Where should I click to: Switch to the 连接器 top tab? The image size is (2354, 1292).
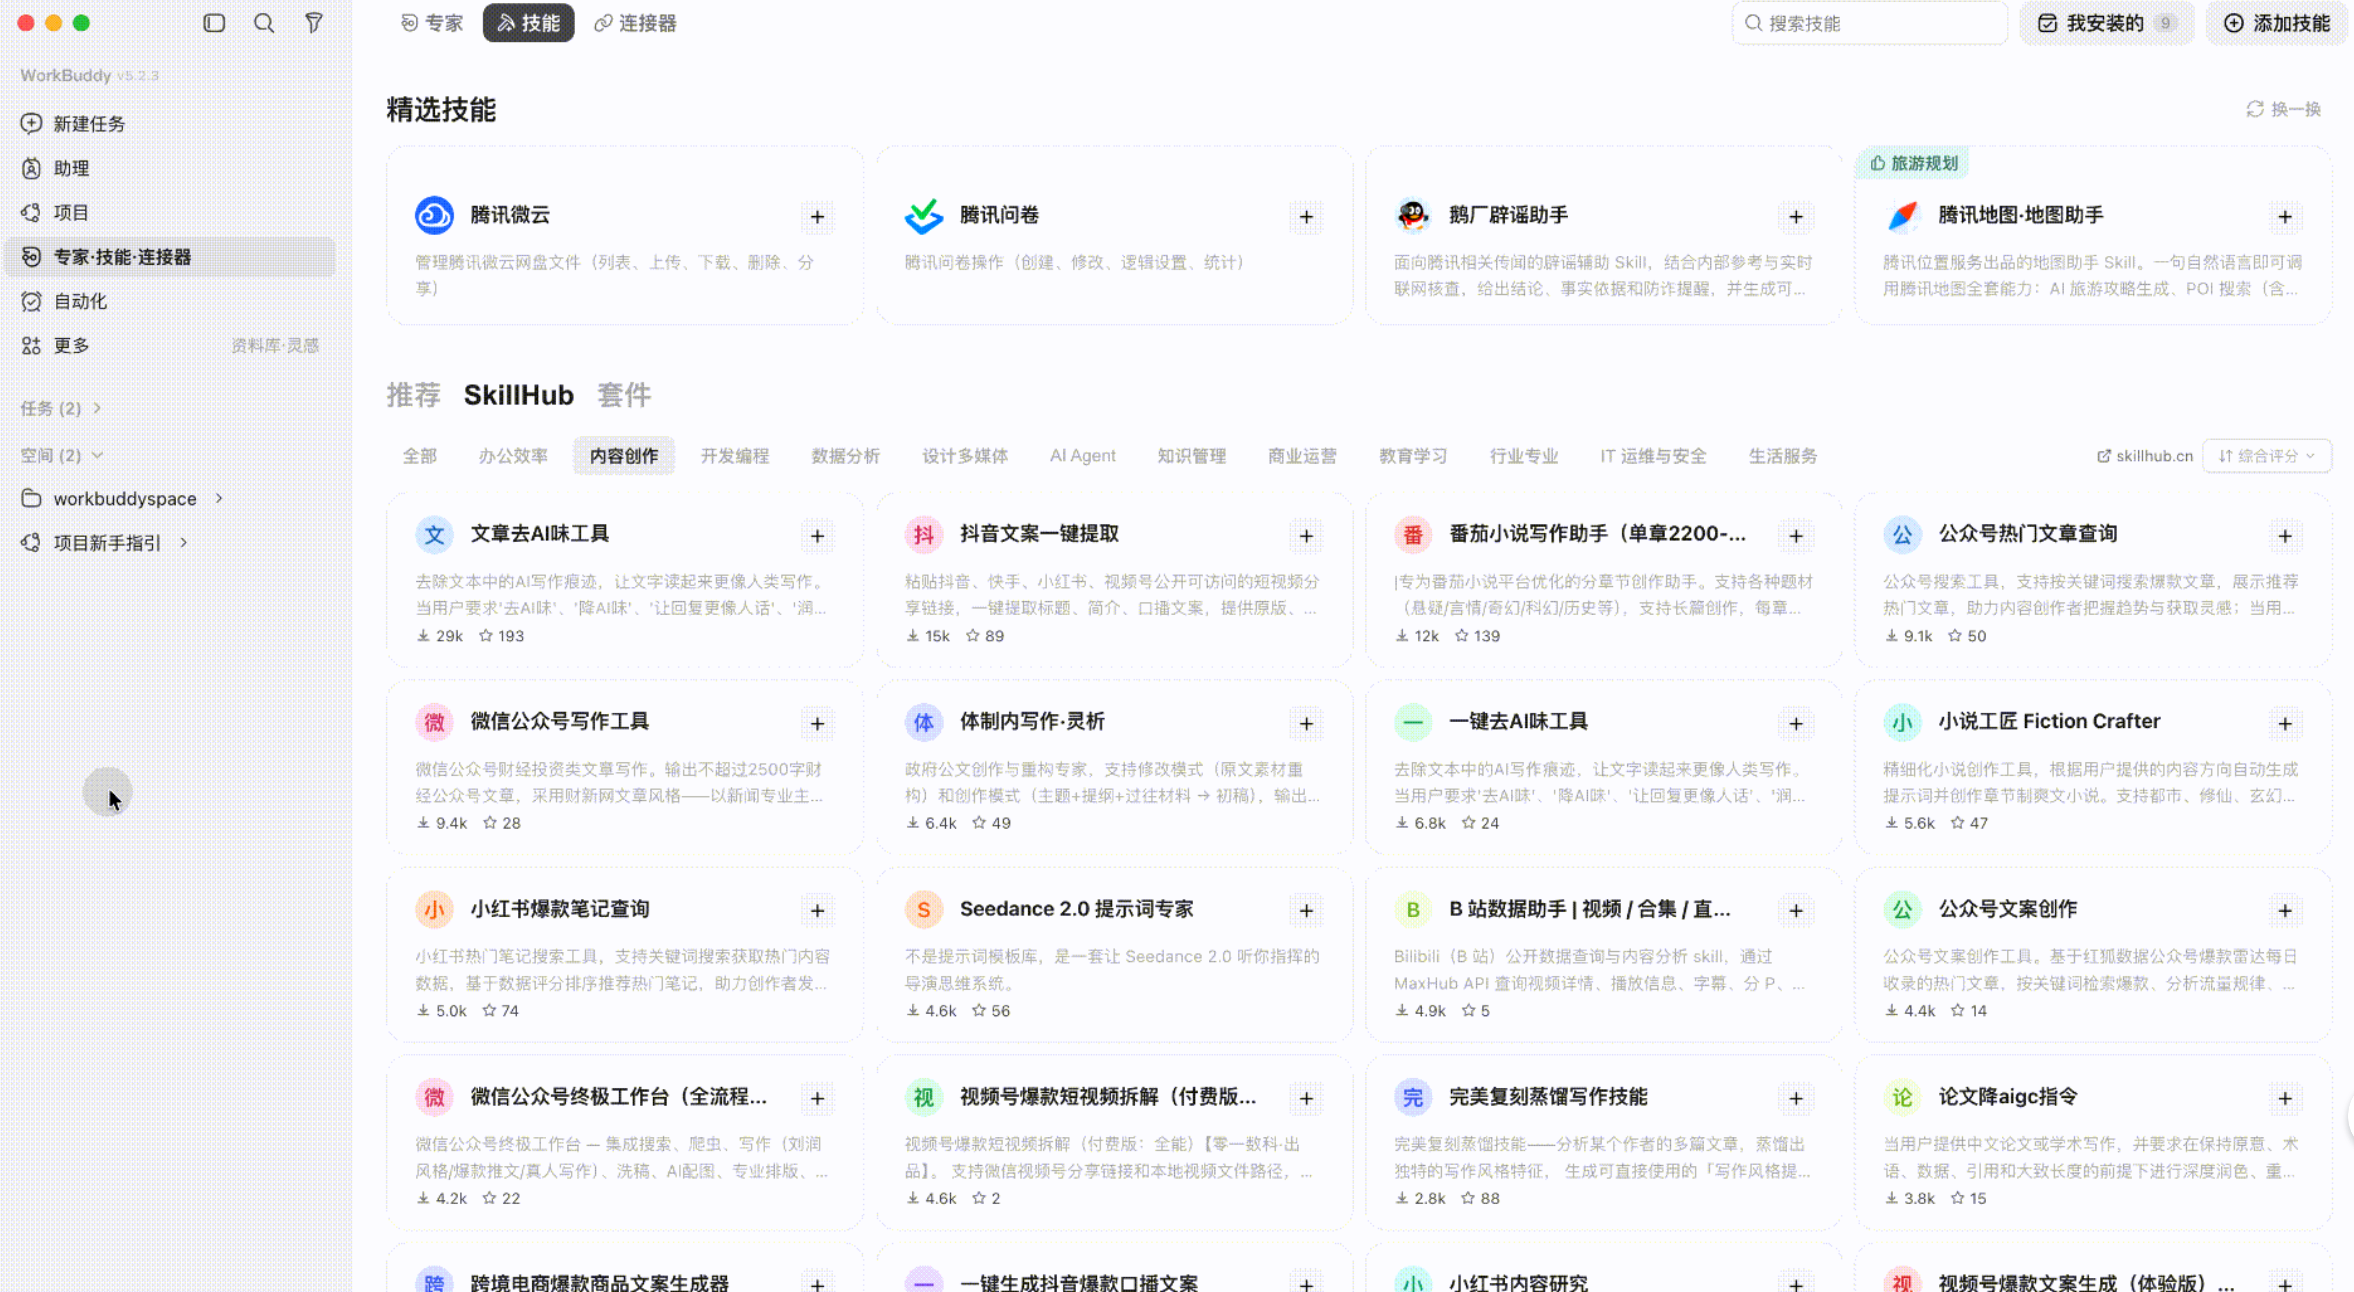pyautogui.click(x=635, y=23)
